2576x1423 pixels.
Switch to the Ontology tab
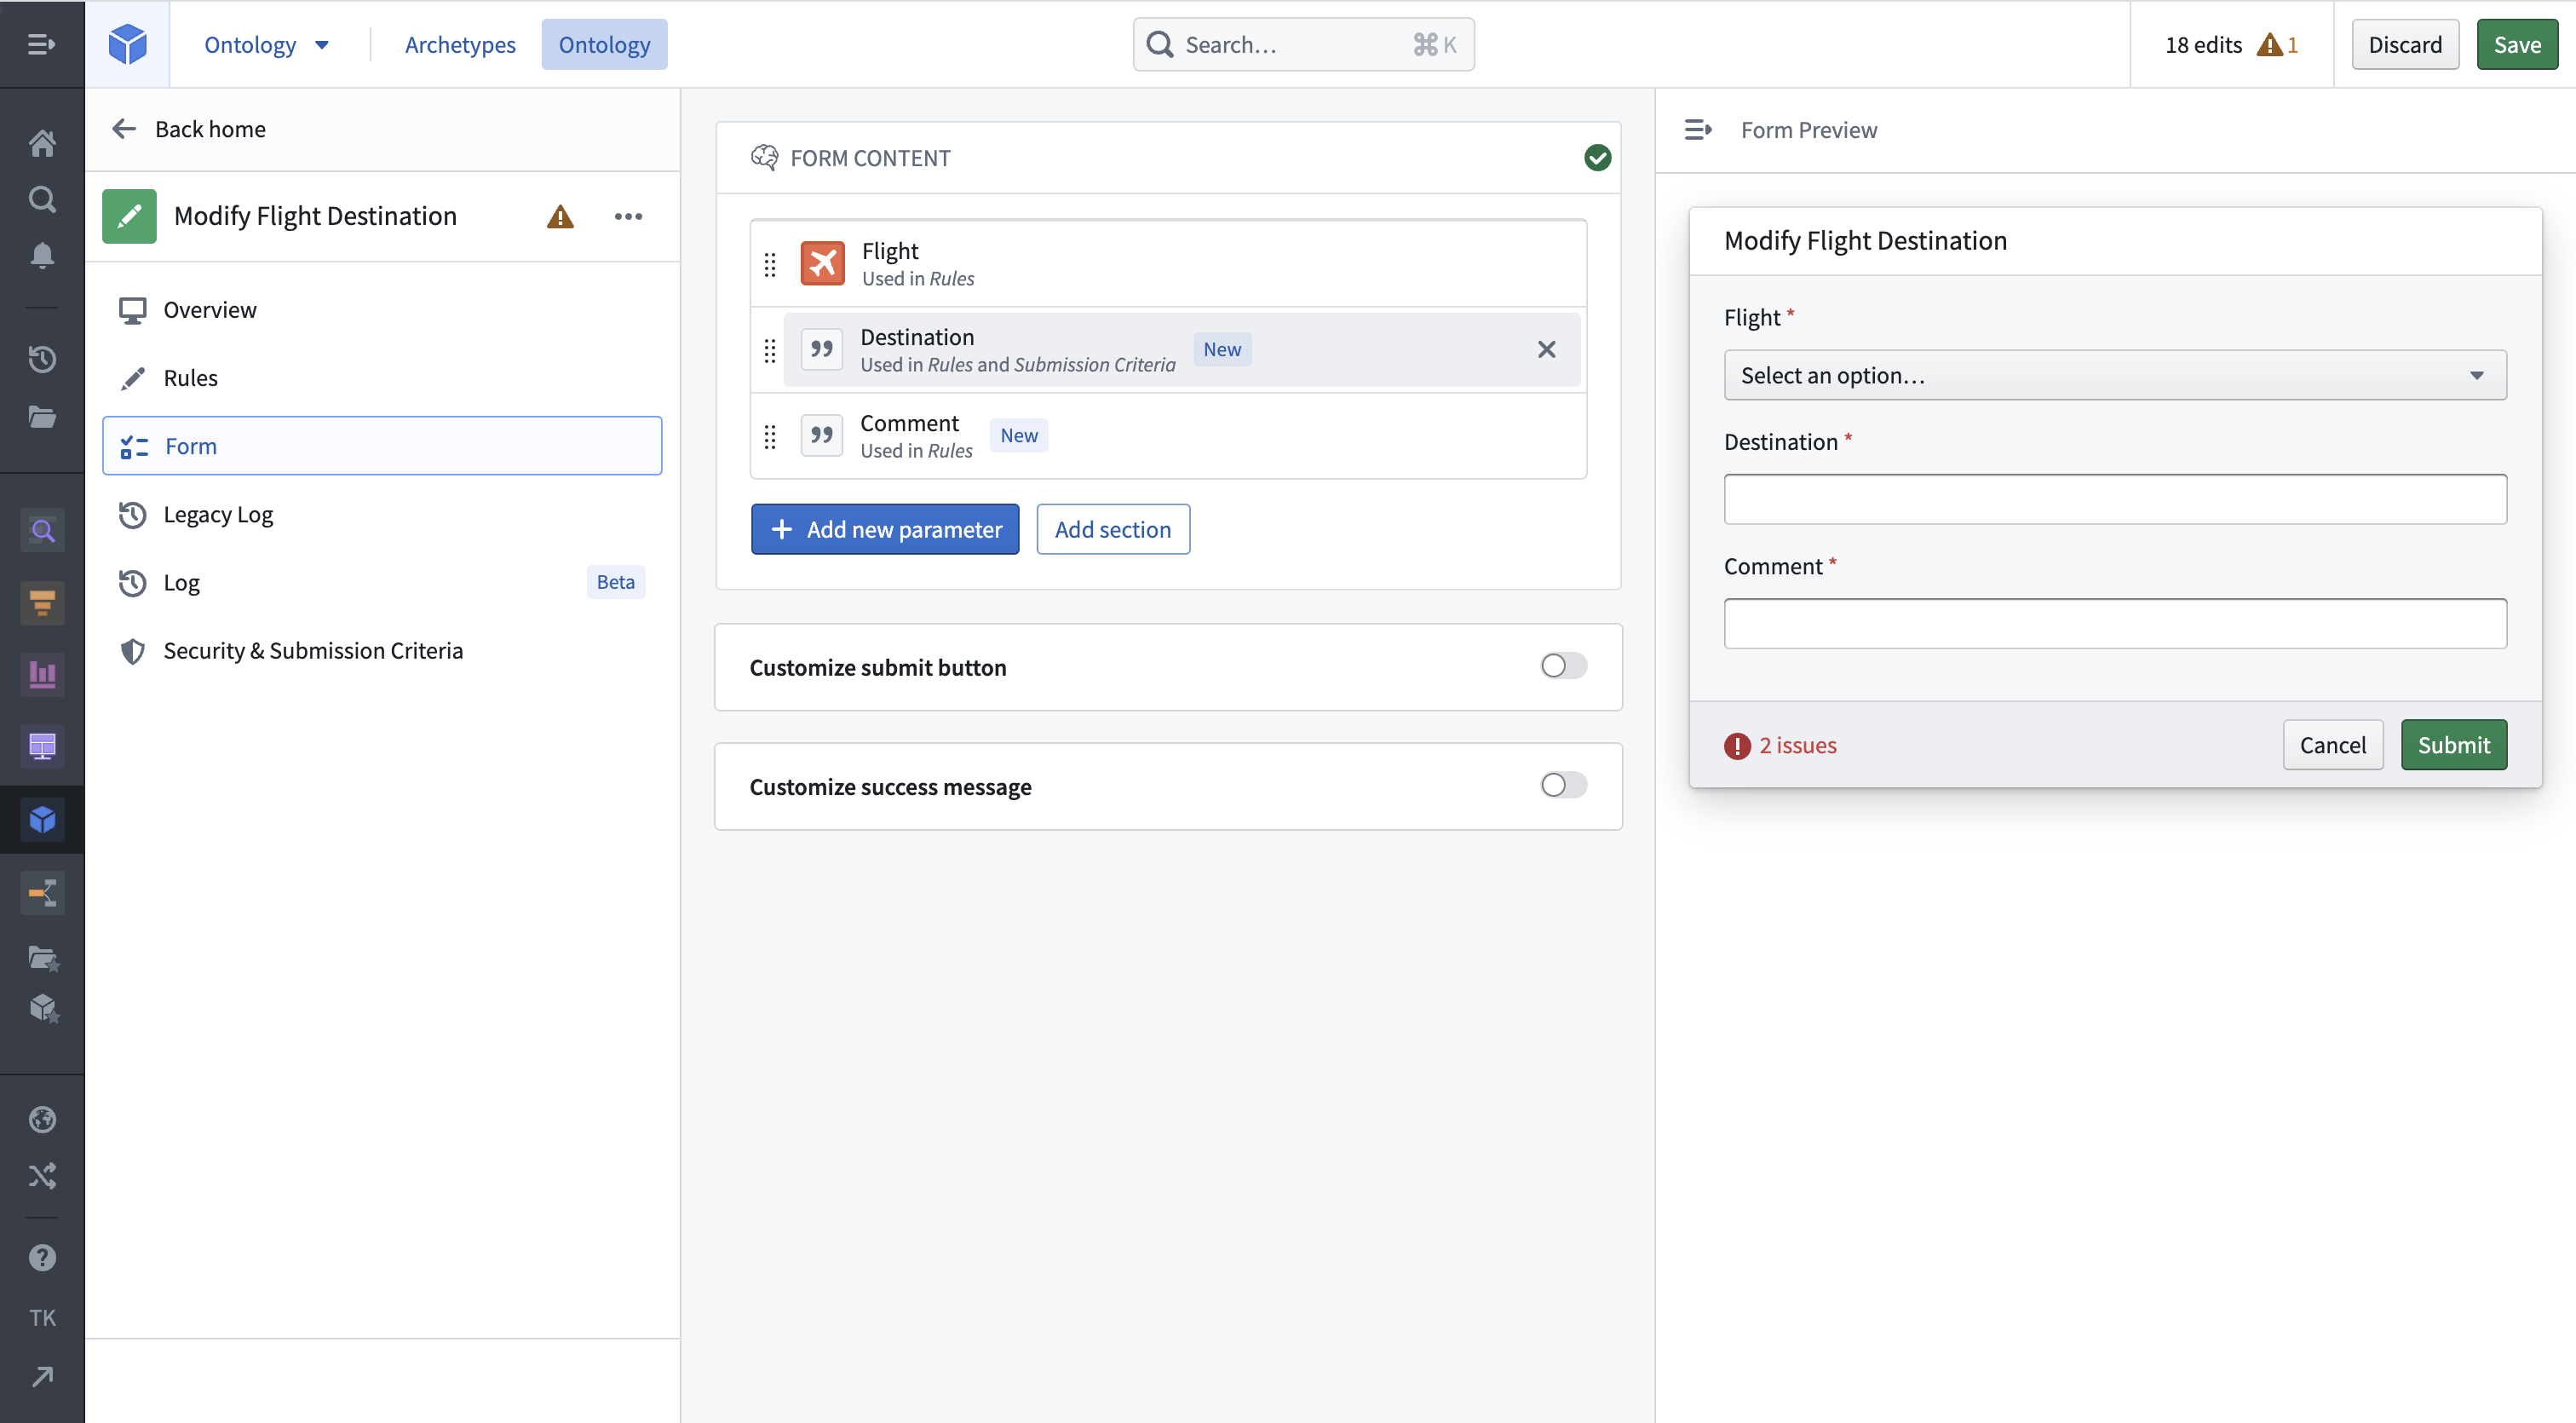tap(604, 44)
